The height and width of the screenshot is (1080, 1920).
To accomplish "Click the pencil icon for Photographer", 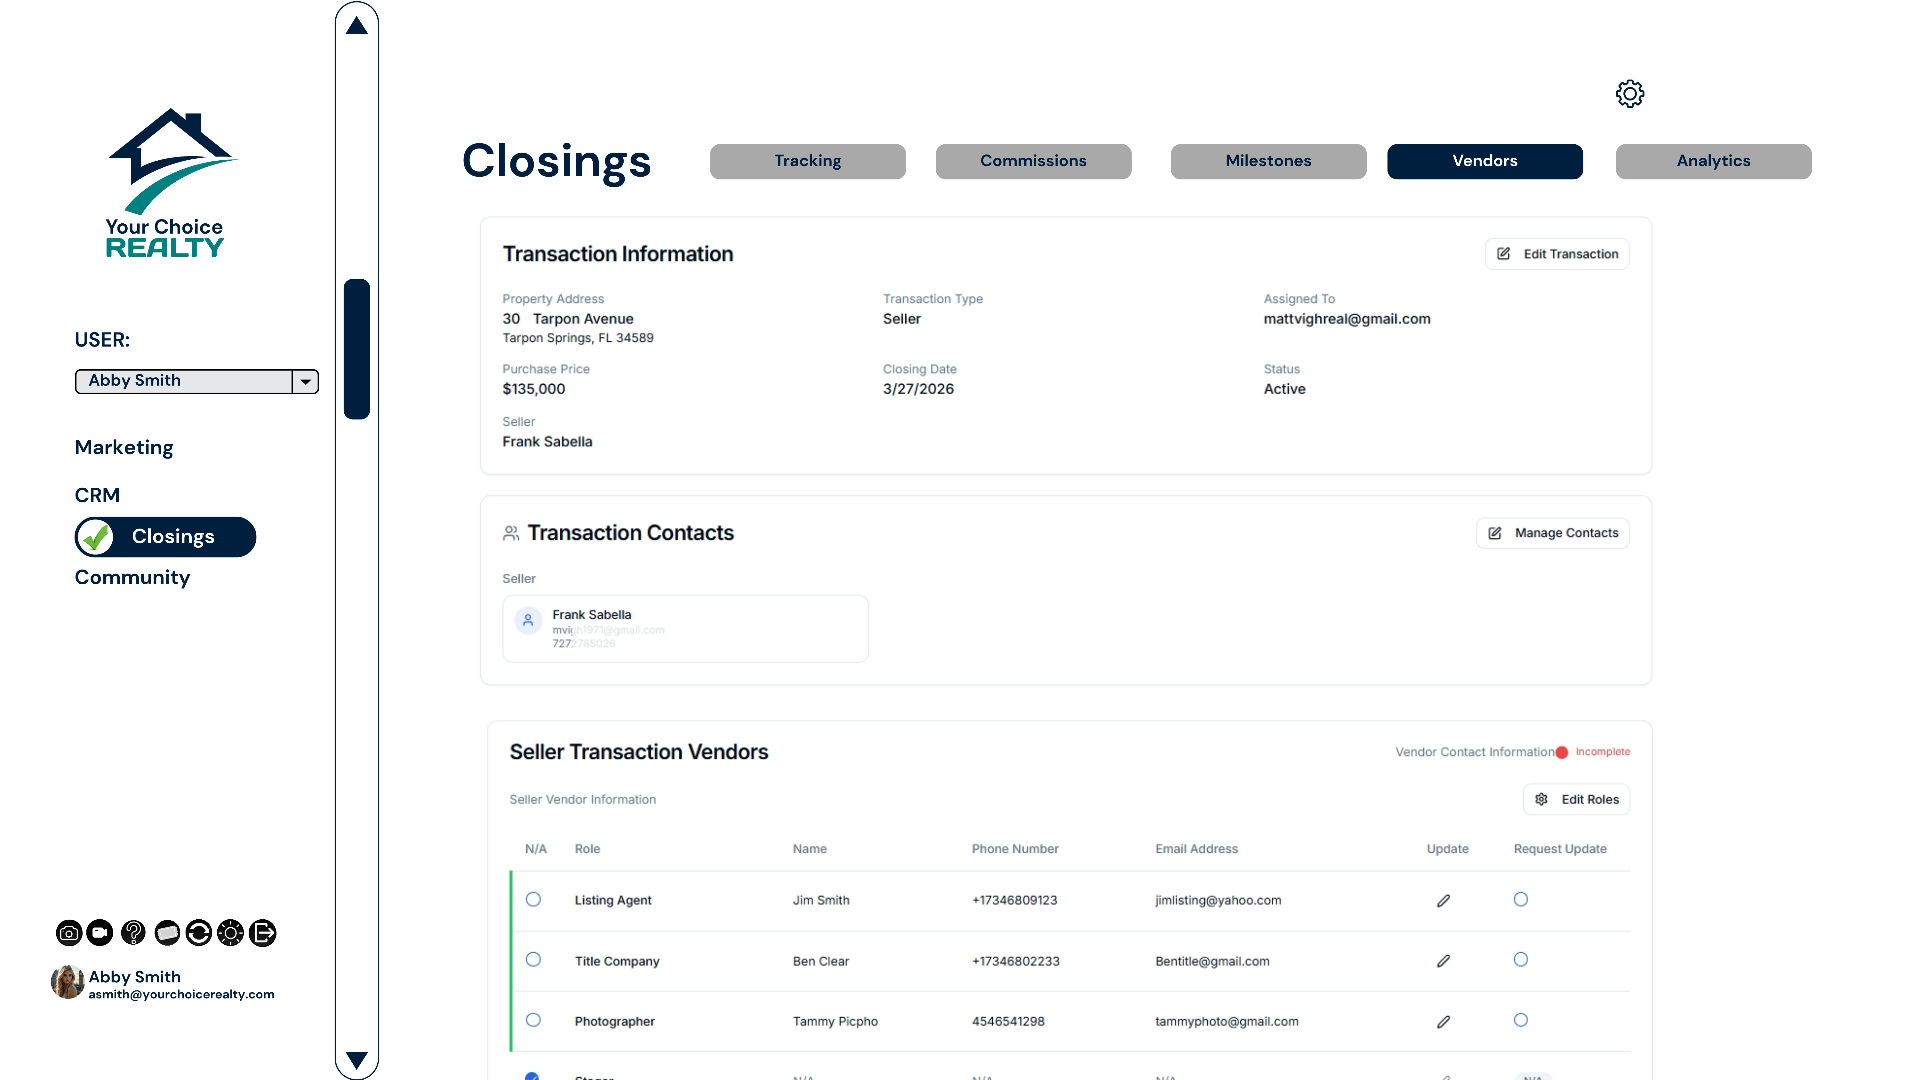I will tap(1443, 1022).
